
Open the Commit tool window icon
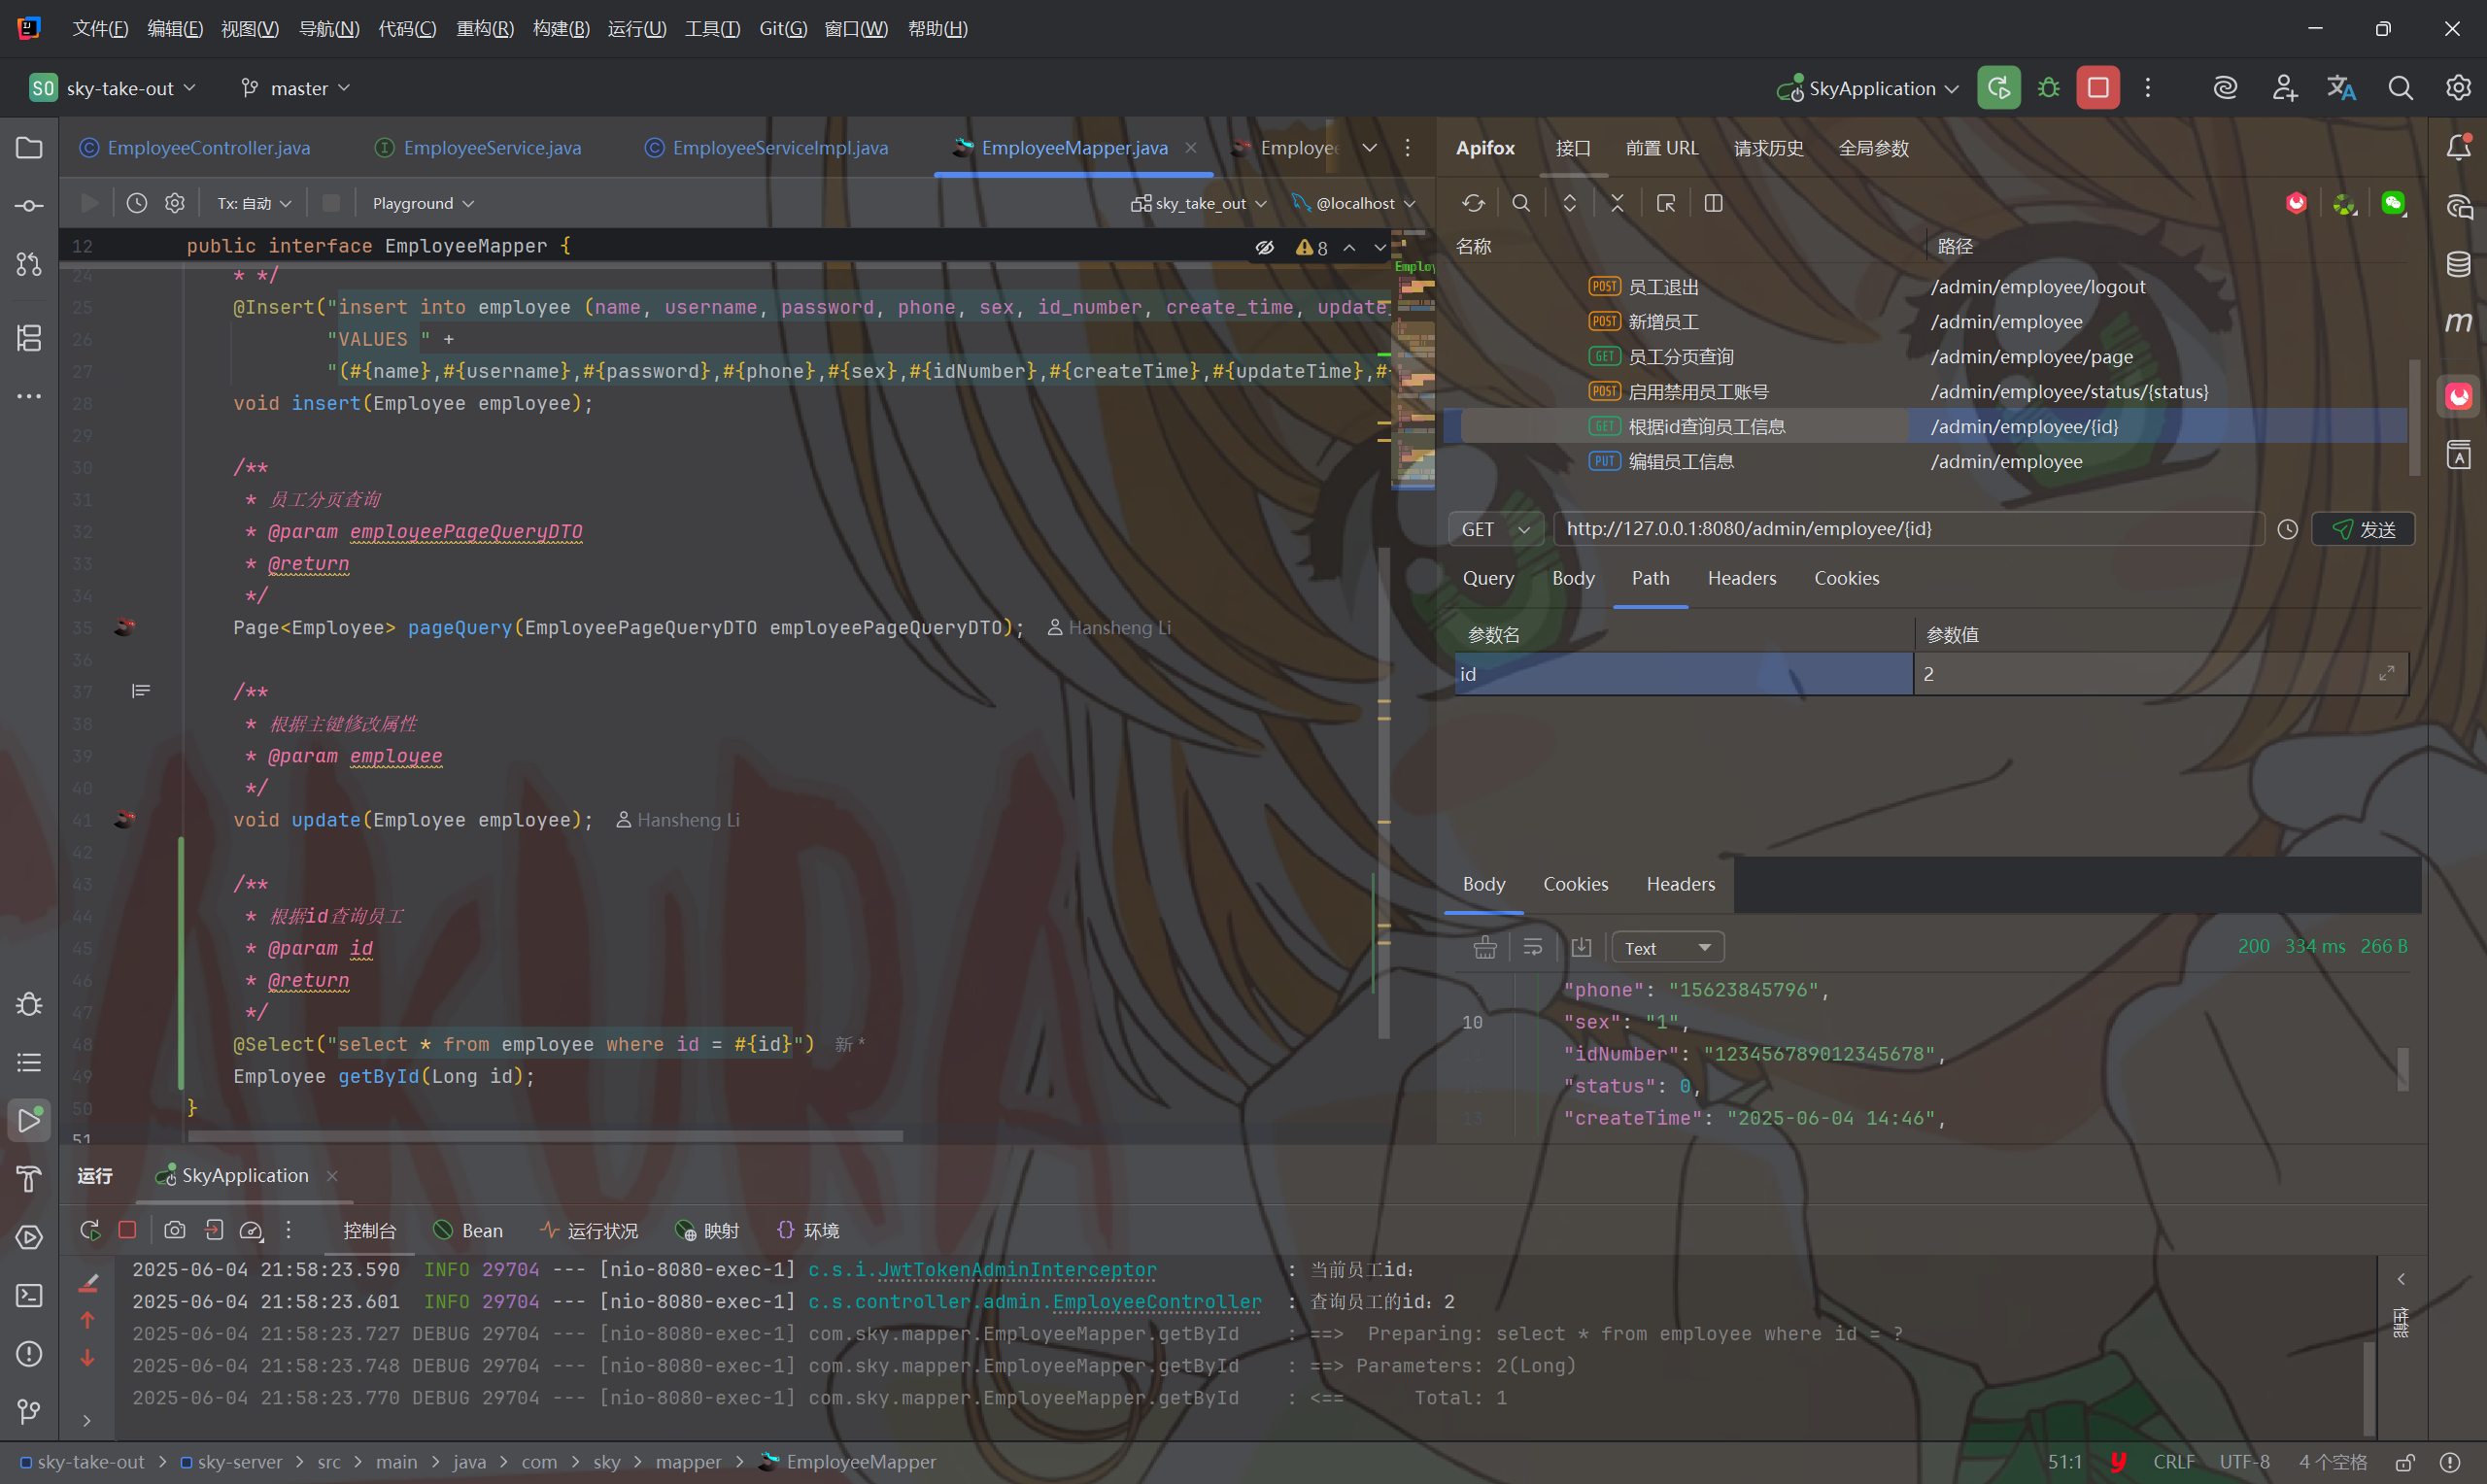29,206
